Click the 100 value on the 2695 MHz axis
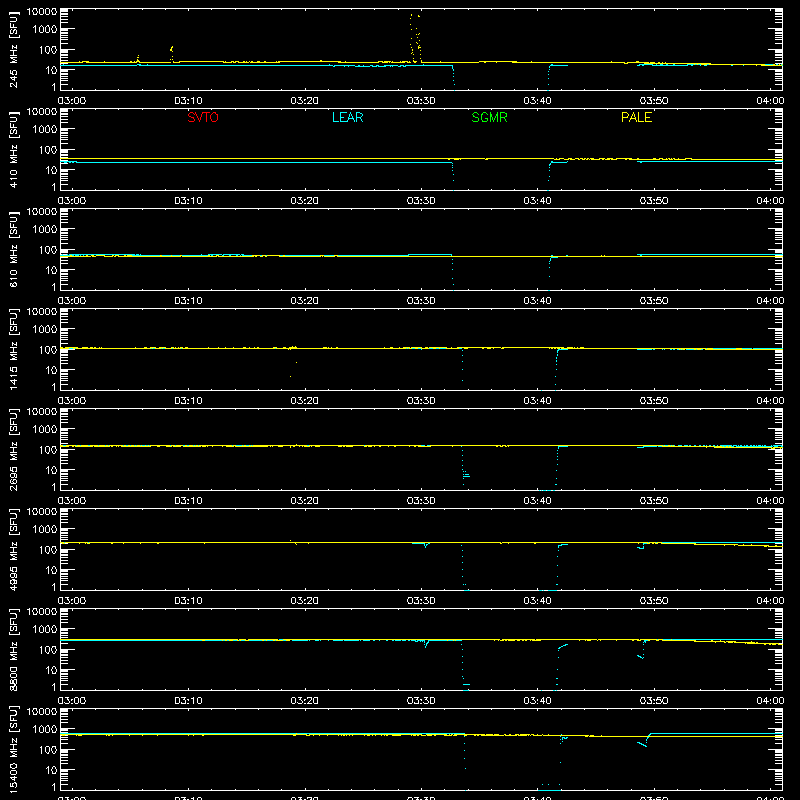The image size is (800, 800). click(x=48, y=449)
